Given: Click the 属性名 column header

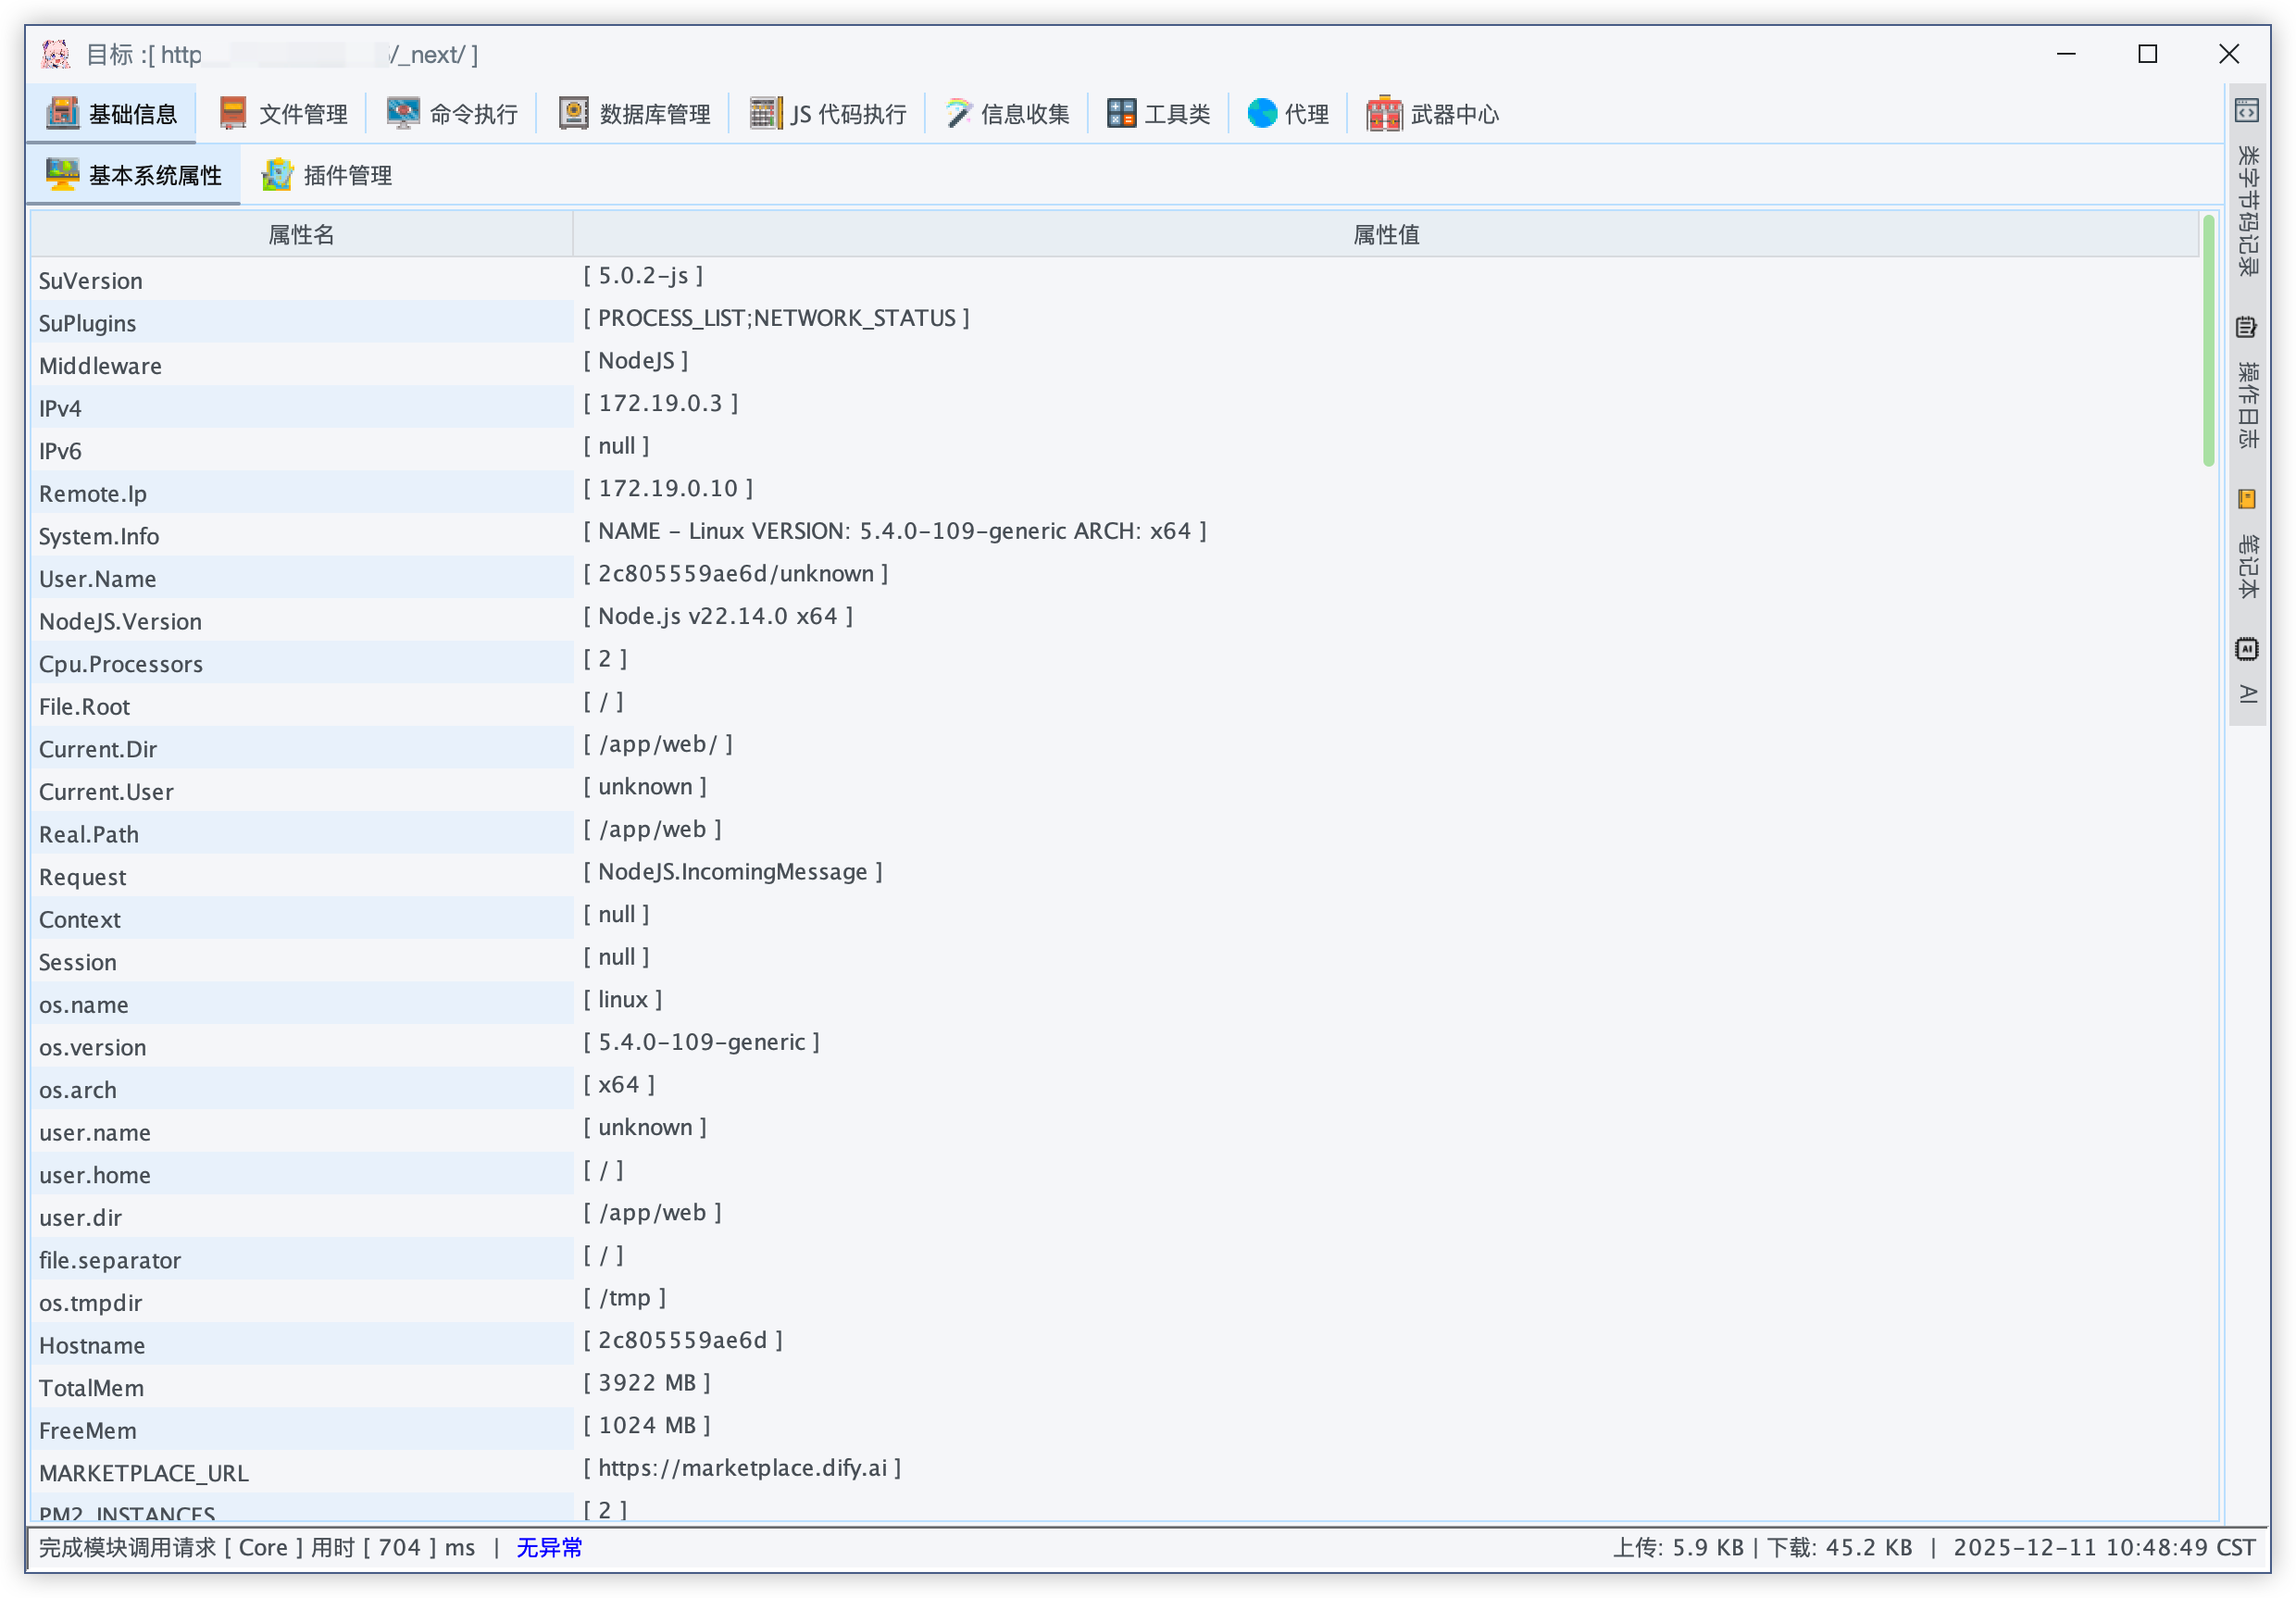Looking at the screenshot, I should (301, 234).
